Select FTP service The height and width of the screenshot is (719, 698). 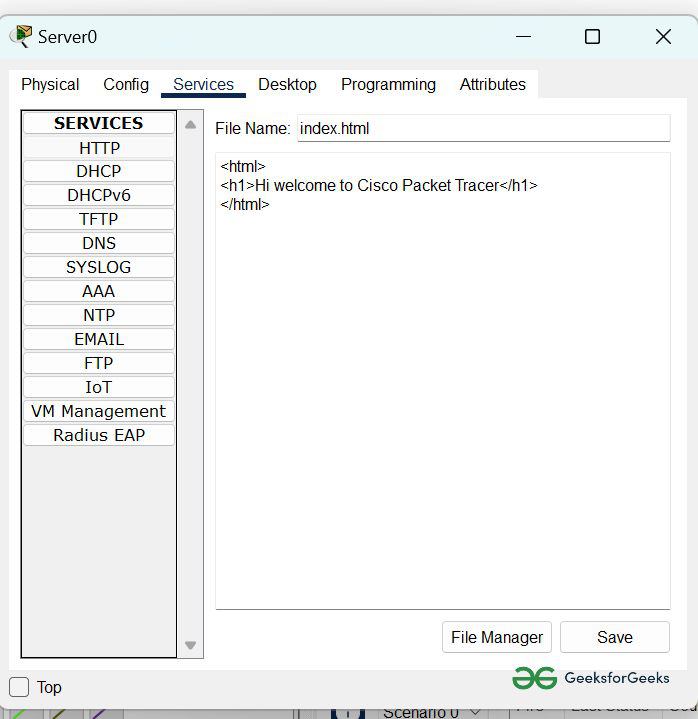pos(99,363)
